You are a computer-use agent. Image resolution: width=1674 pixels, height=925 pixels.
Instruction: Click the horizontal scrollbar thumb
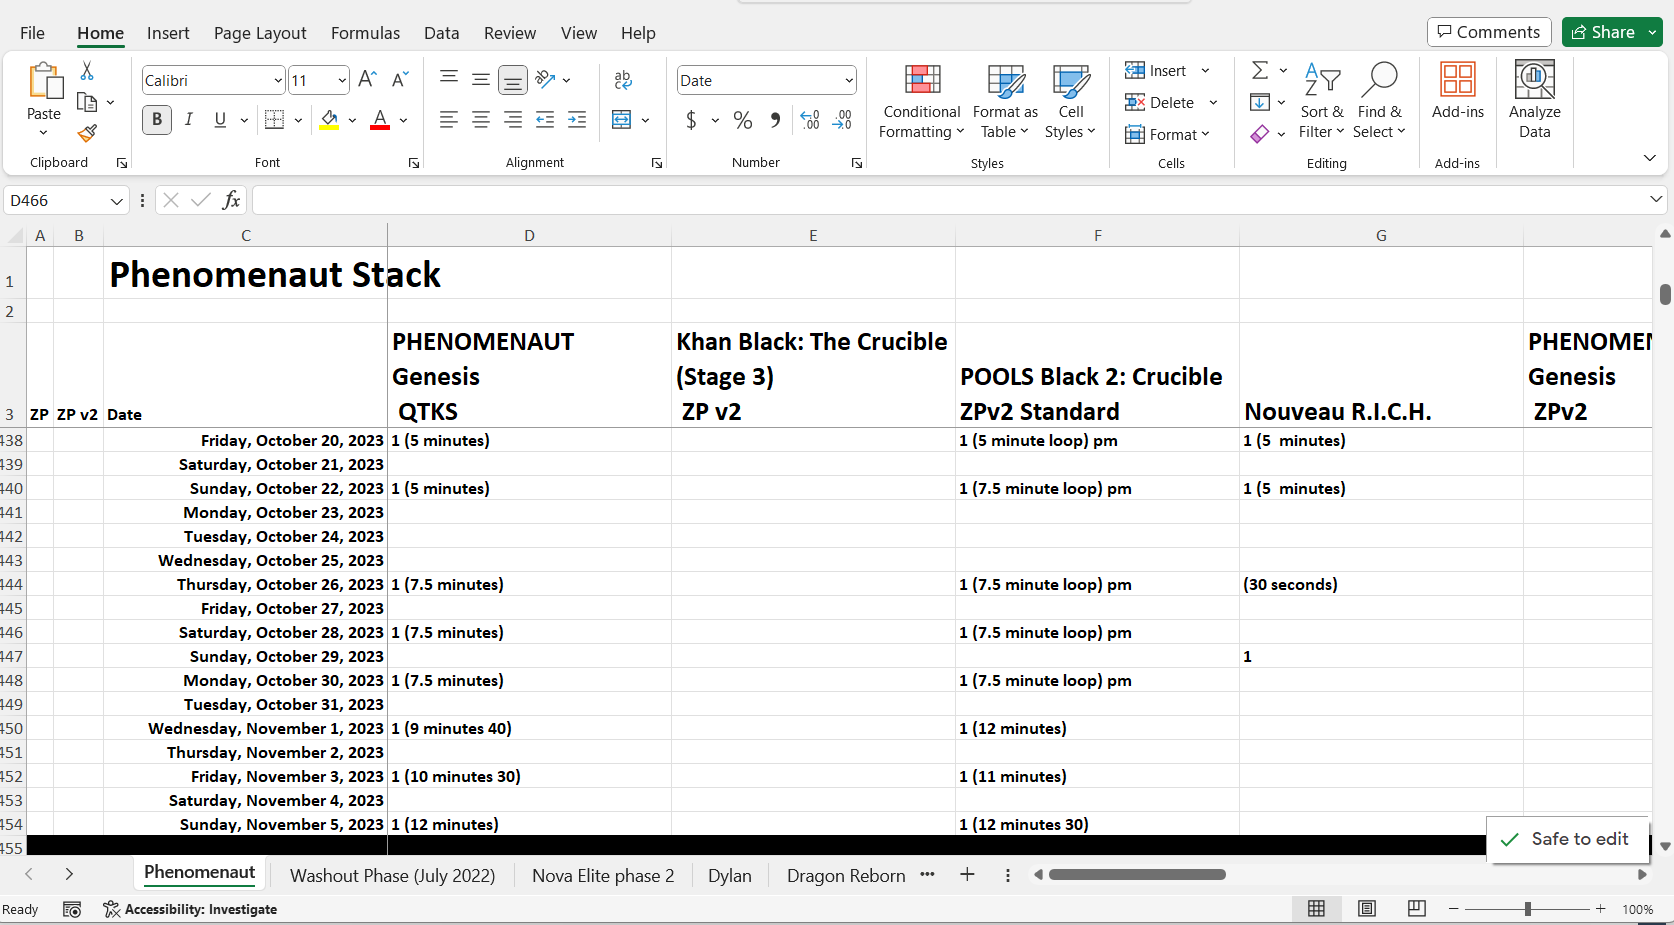(x=1137, y=875)
